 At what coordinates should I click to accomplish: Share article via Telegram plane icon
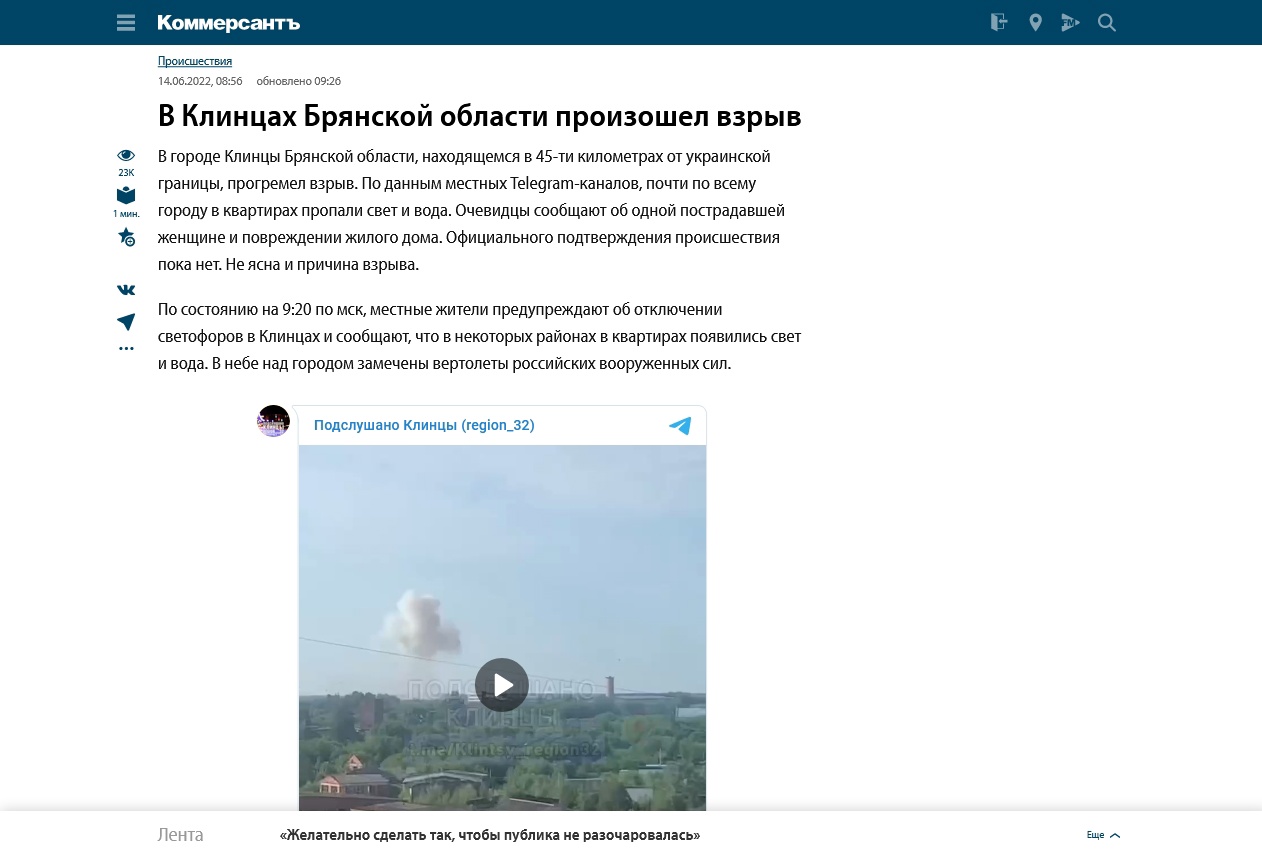pyautogui.click(x=126, y=322)
